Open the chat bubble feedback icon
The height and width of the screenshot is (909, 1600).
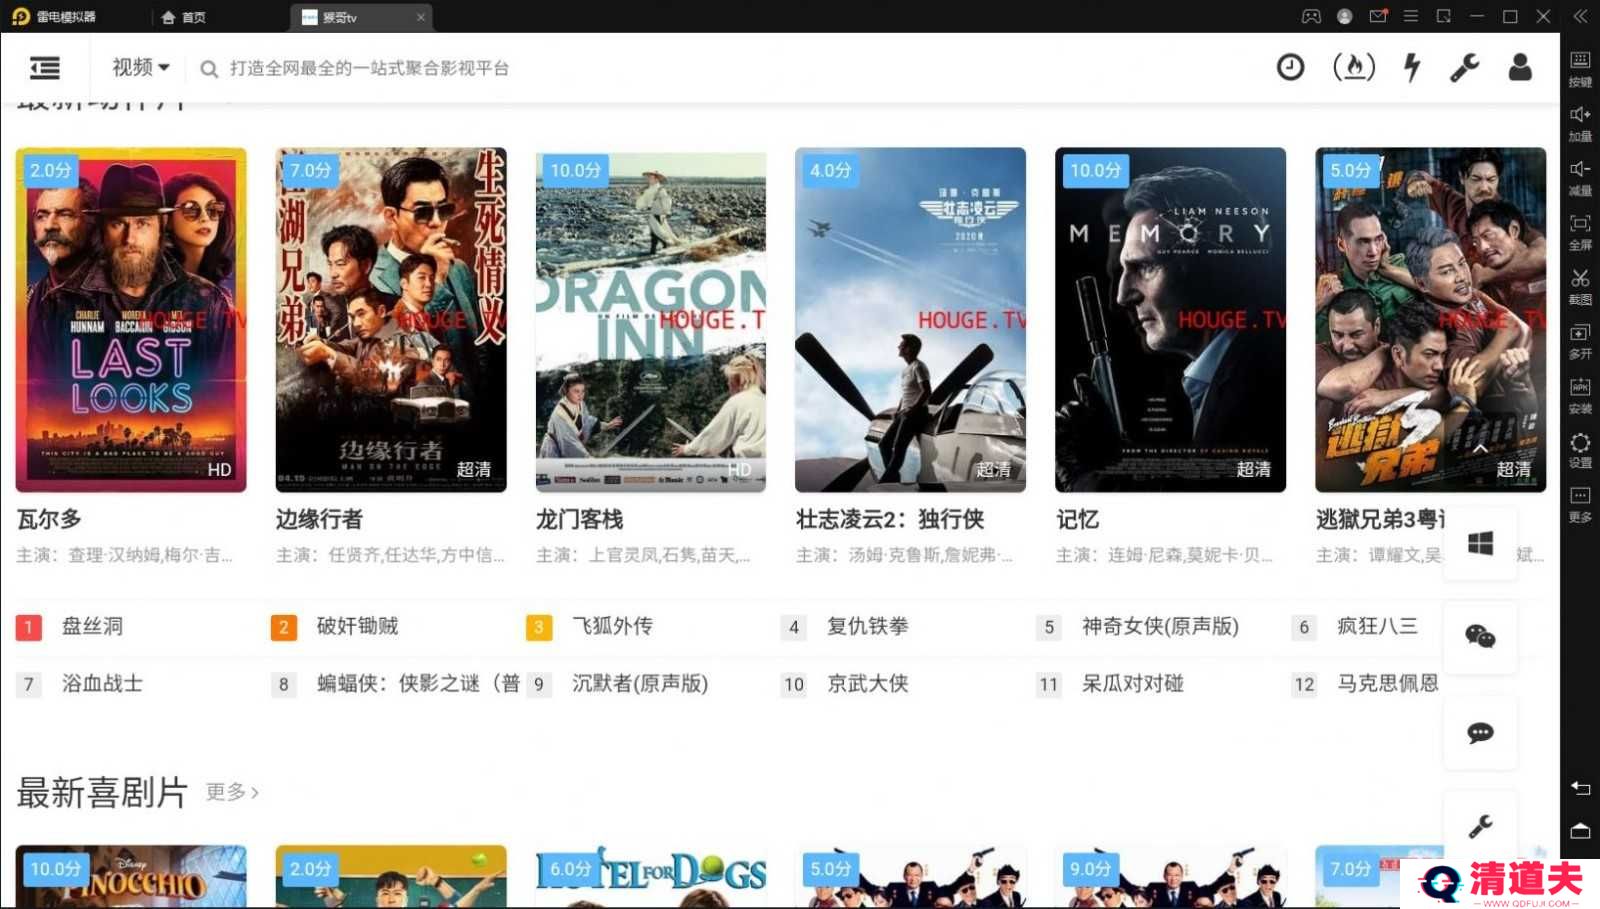pos(1480,733)
